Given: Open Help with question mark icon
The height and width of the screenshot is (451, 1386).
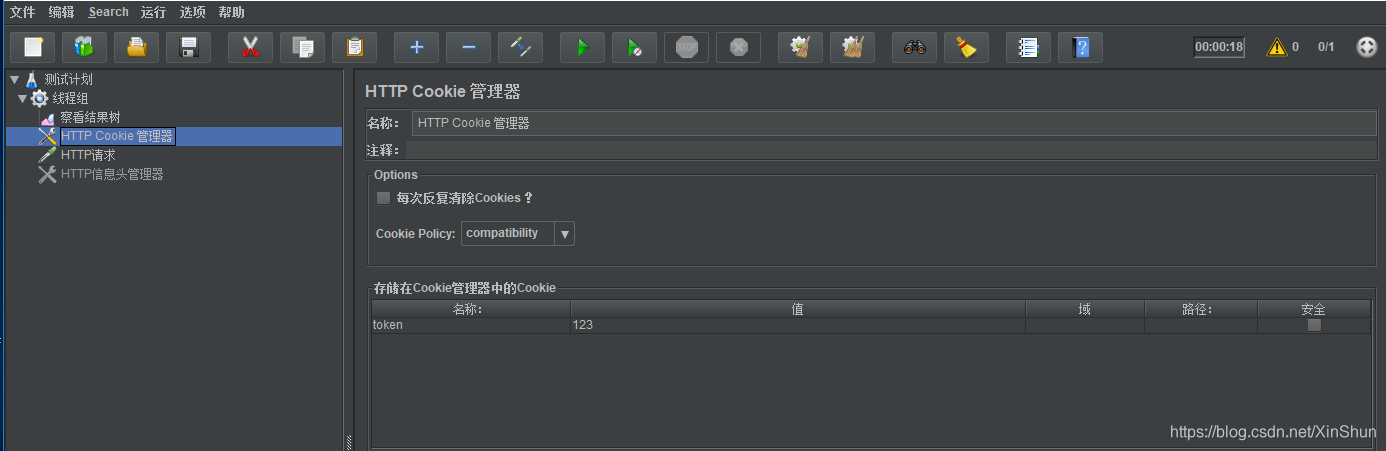Looking at the screenshot, I should [1081, 47].
